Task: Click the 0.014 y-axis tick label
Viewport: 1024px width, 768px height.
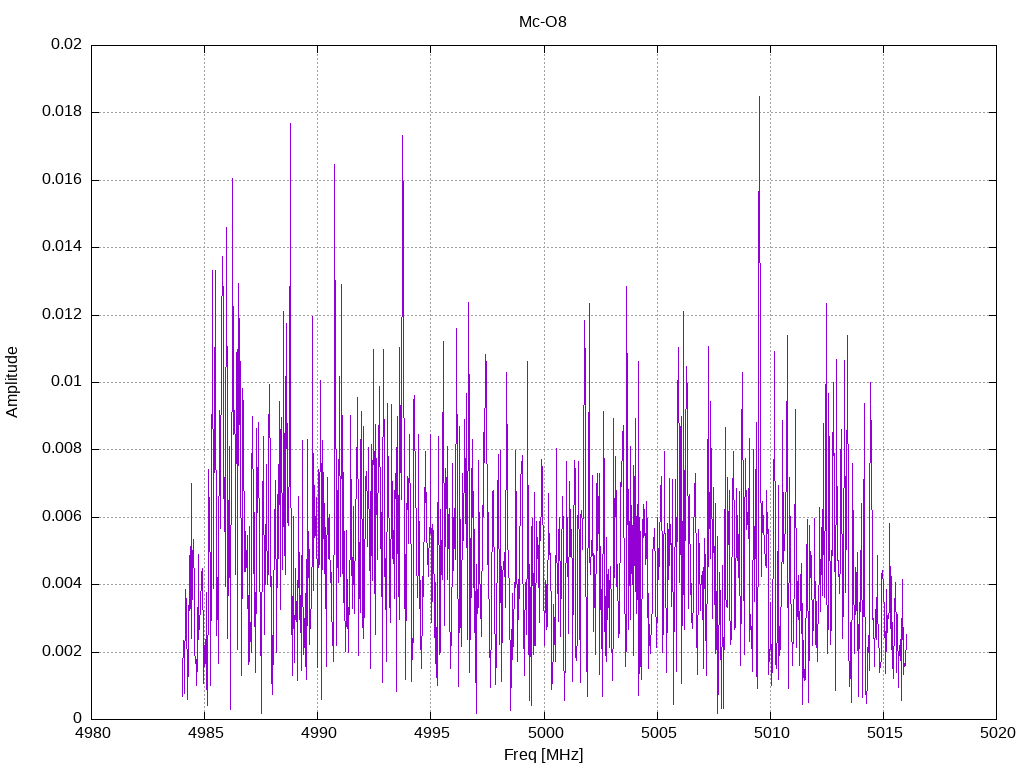Action: (62, 246)
